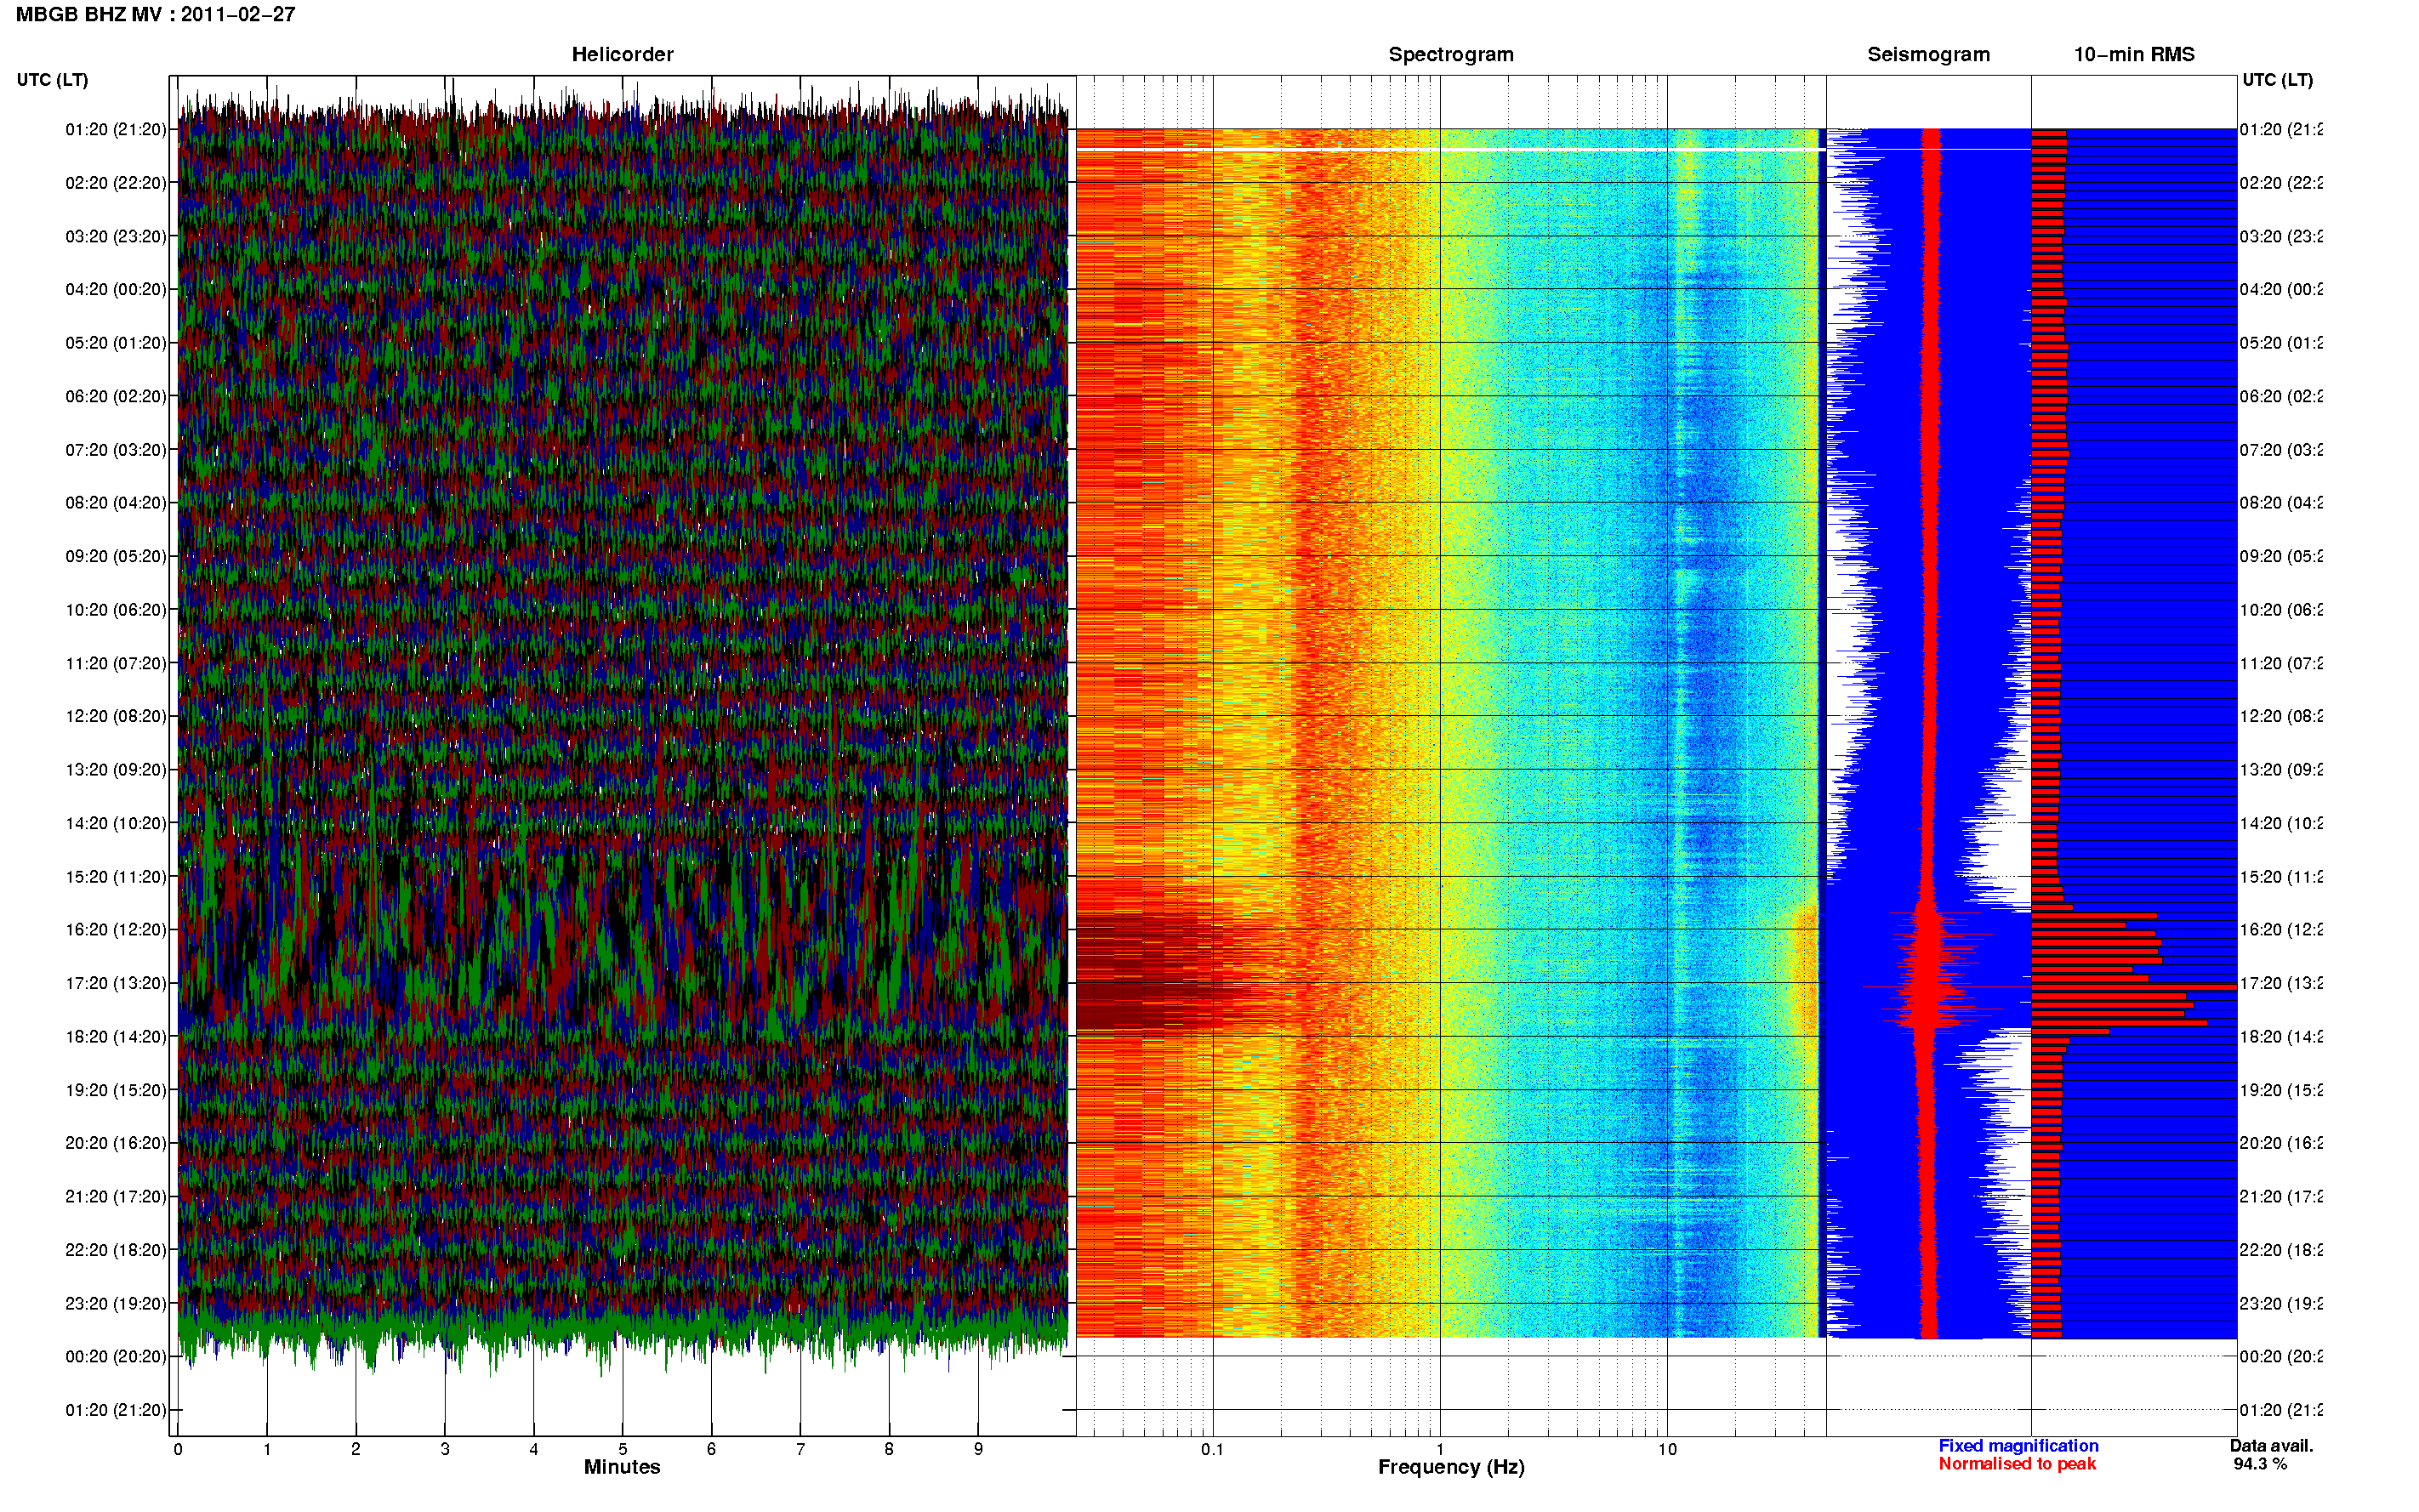Select the Spectrogram panel heading
The height and width of the screenshot is (1512, 2419).
1451,54
